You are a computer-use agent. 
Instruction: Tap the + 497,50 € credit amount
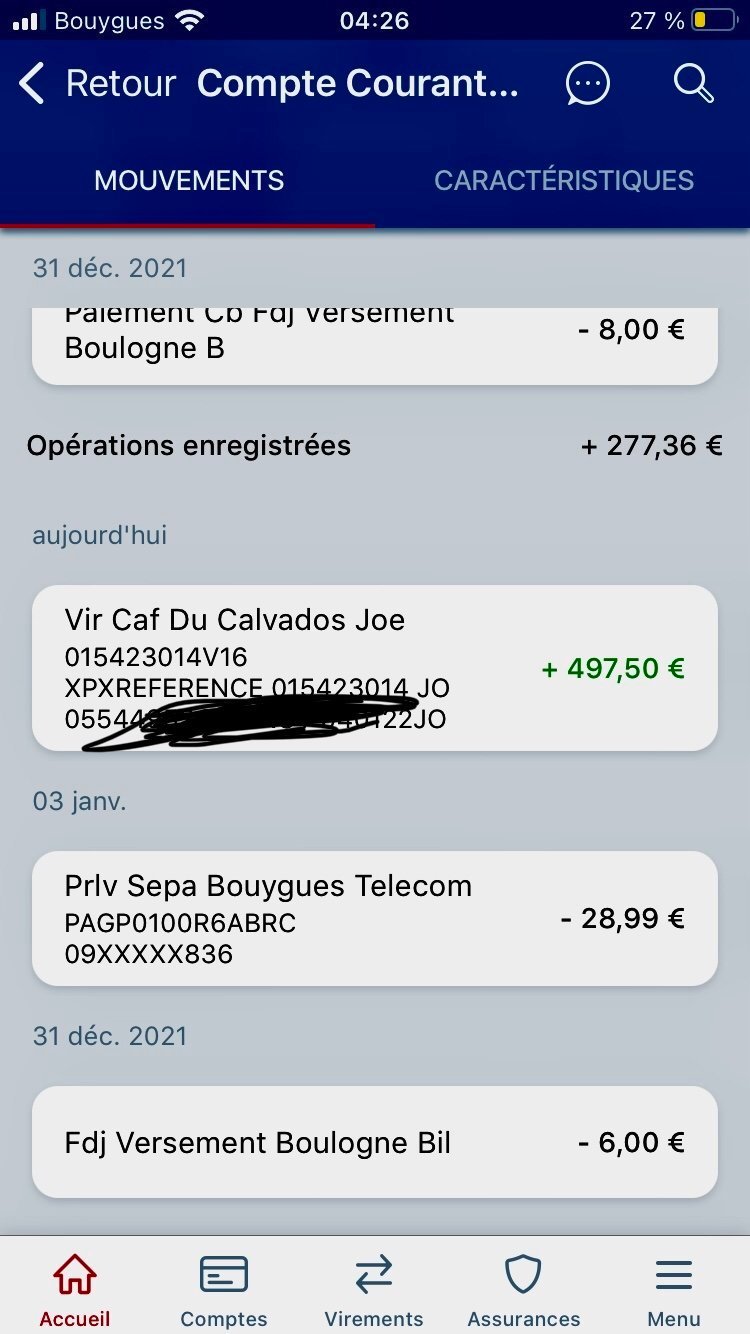(x=613, y=668)
